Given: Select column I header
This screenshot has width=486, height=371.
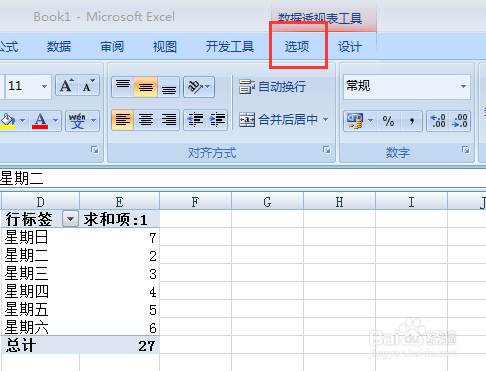Looking at the screenshot, I should (x=411, y=202).
